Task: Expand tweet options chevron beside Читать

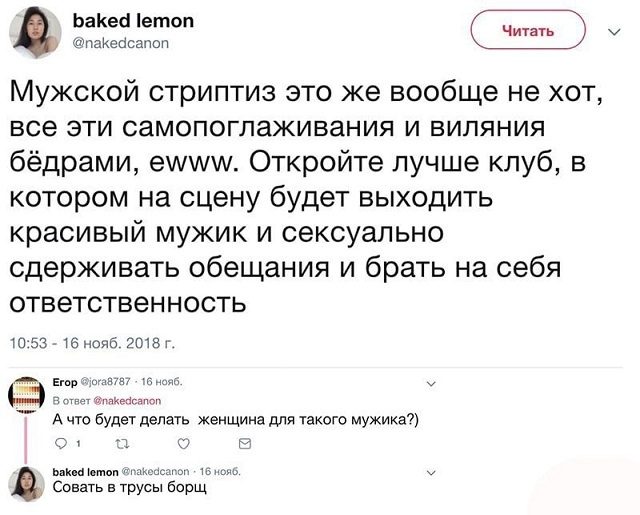Action: [612, 30]
